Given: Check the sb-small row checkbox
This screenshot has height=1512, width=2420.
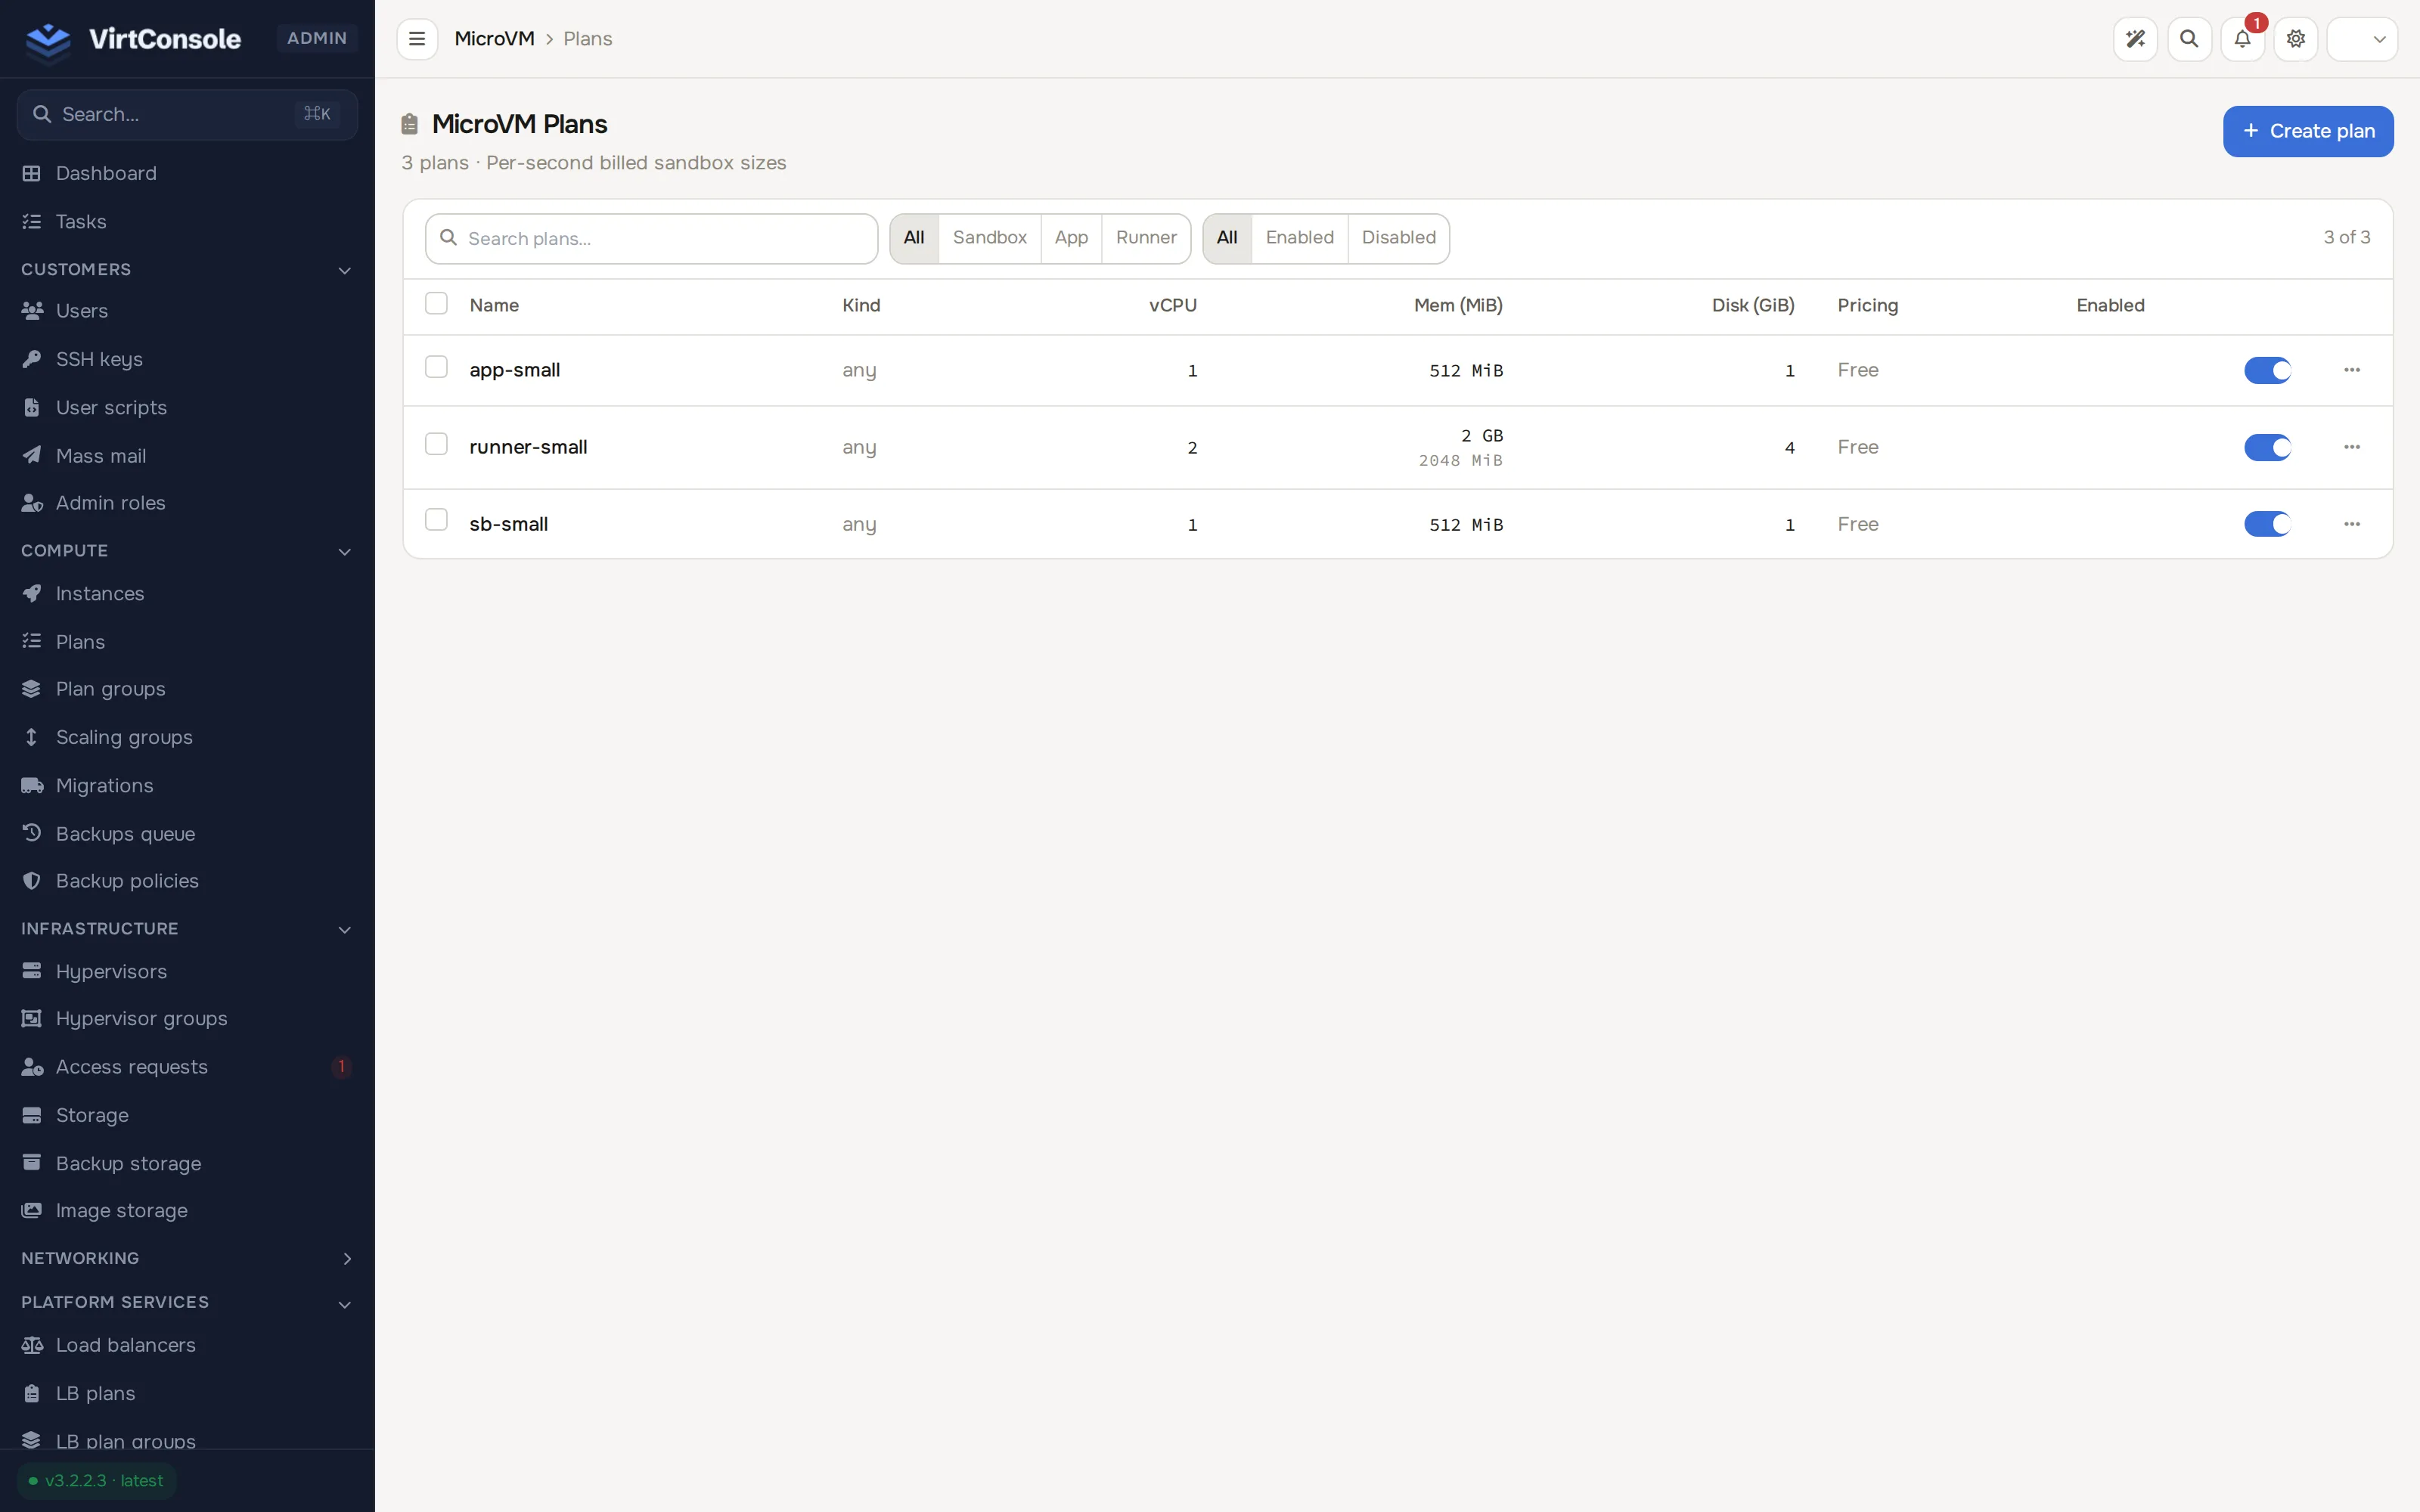Looking at the screenshot, I should (436, 520).
